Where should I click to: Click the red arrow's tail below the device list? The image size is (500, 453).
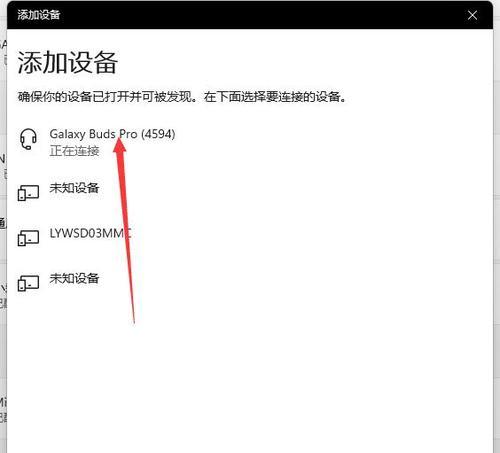pyautogui.click(x=133, y=317)
